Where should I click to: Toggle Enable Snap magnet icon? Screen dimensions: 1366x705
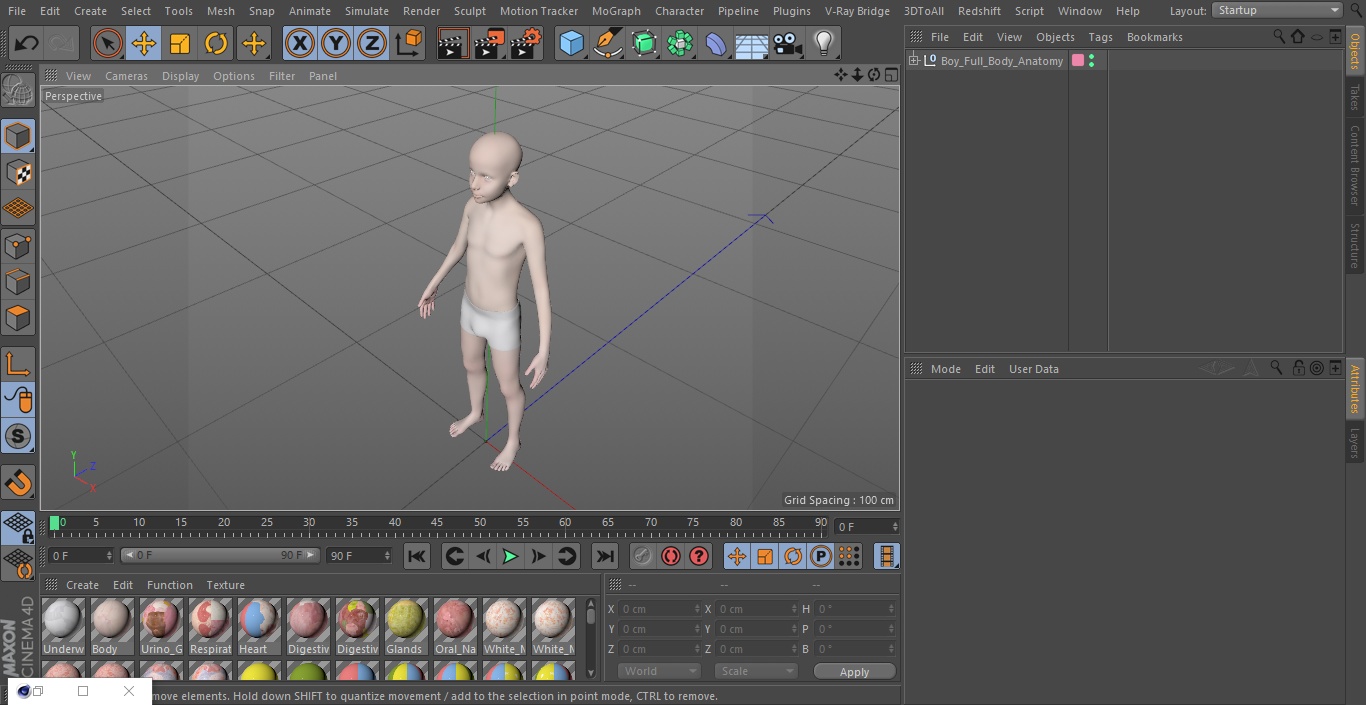tap(18, 483)
